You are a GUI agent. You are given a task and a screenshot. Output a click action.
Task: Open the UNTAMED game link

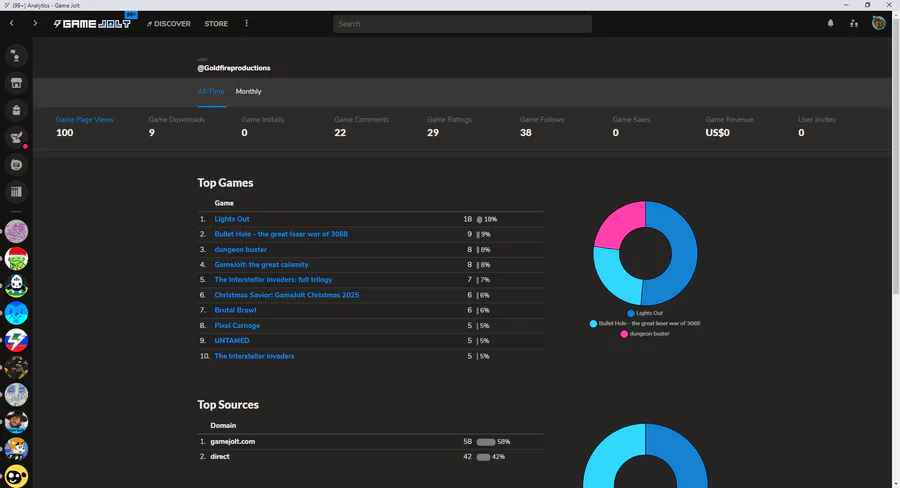[232, 340]
